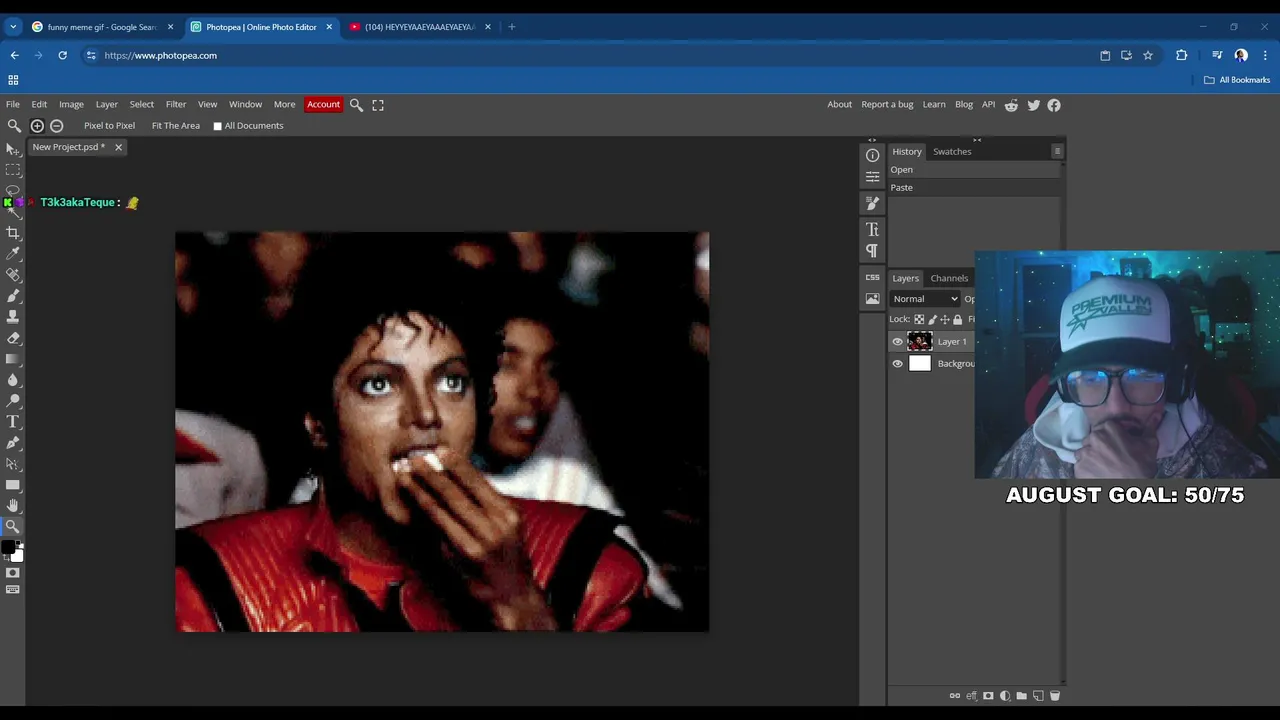Screen dimensions: 1280x720
Task: Open the Paragraph panel icon
Action: [x=872, y=251]
